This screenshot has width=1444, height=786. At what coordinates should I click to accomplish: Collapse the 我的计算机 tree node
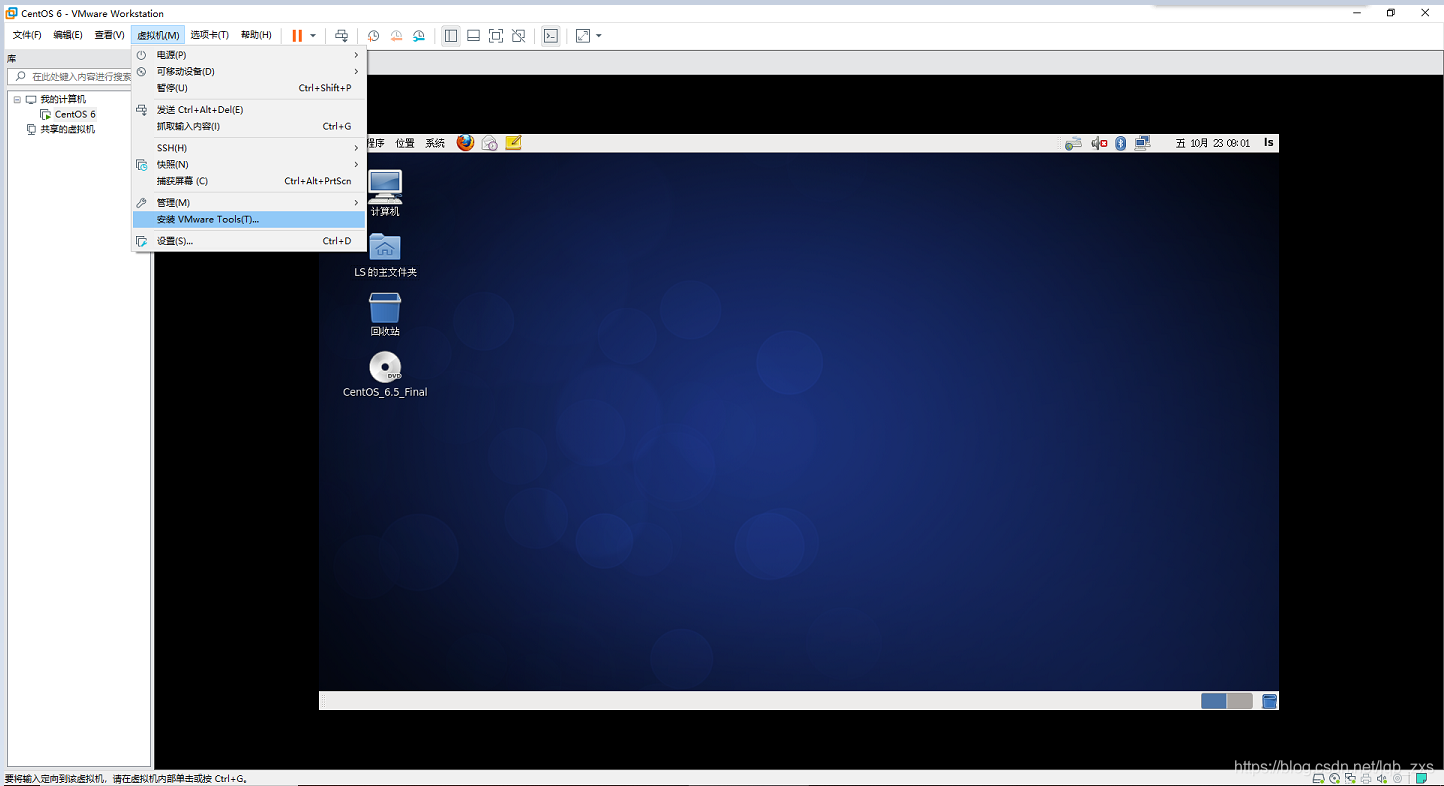[17, 99]
